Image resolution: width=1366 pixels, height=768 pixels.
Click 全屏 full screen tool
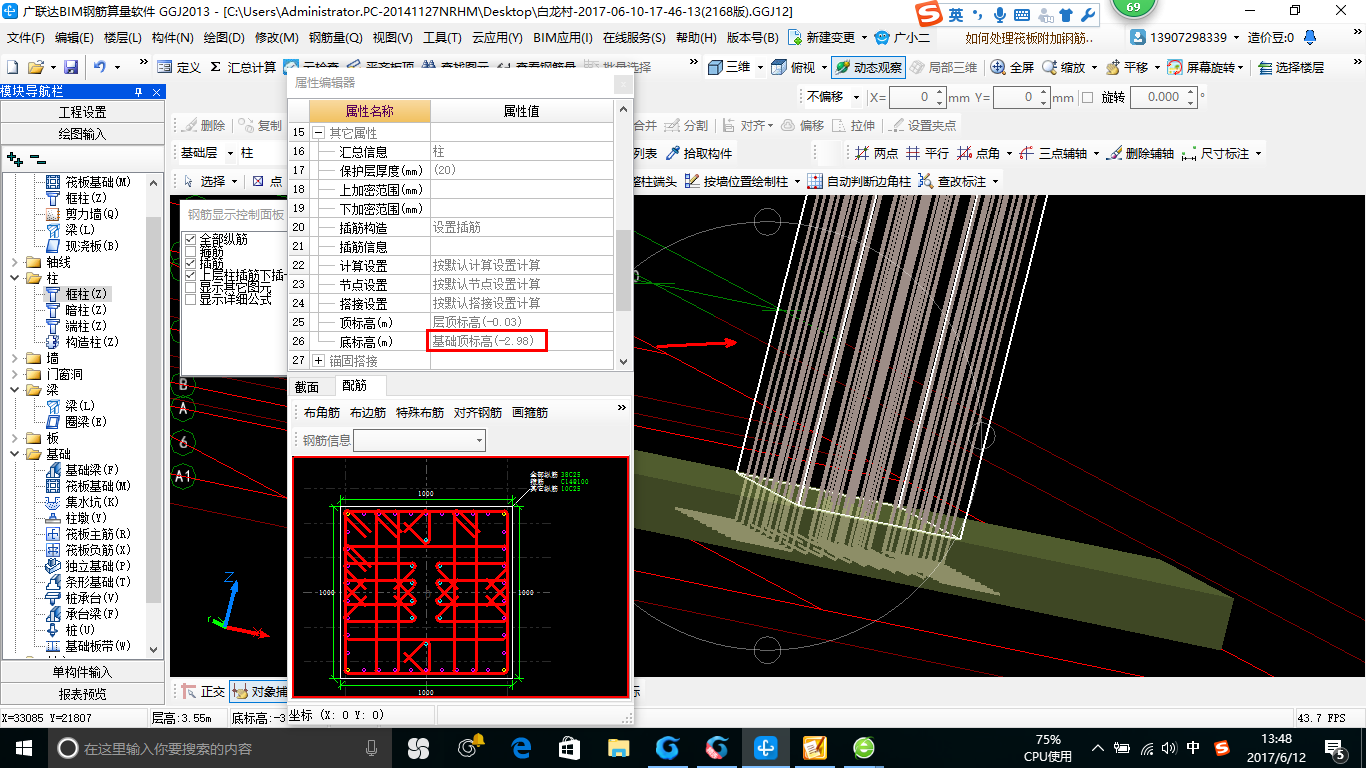[x=1012, y=67]
